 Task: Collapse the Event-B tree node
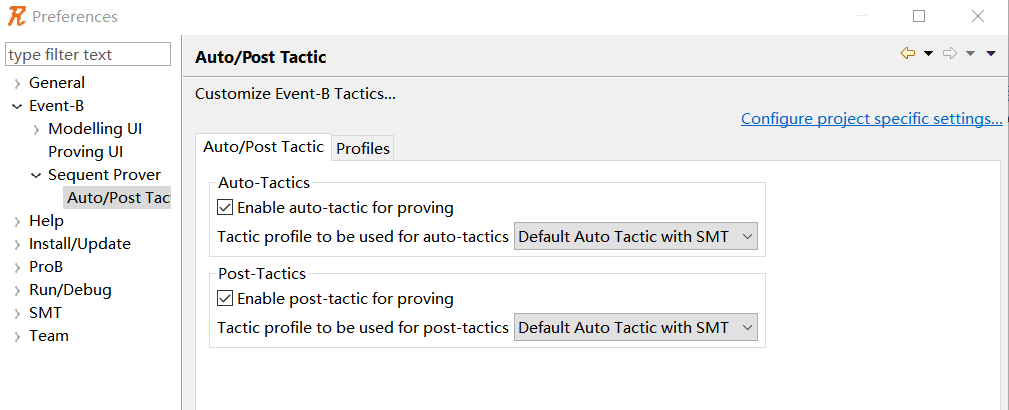tap(17, 106)
